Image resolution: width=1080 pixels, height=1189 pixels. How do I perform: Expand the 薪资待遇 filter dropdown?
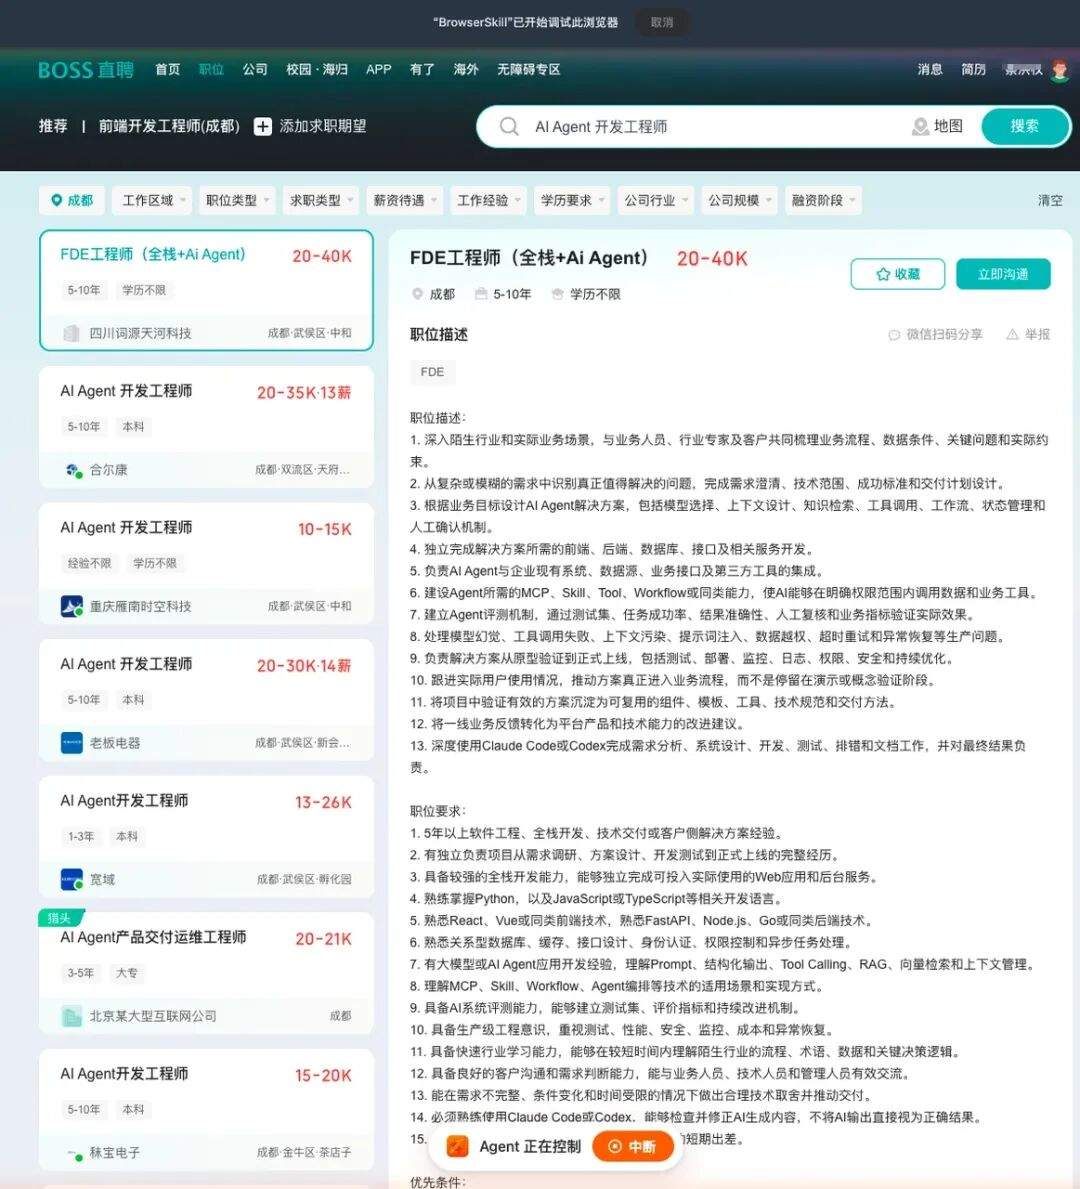point(403,200)
